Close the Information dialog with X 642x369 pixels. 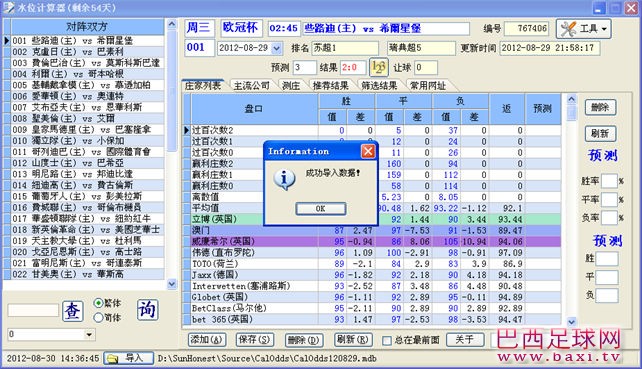point(368,152)
